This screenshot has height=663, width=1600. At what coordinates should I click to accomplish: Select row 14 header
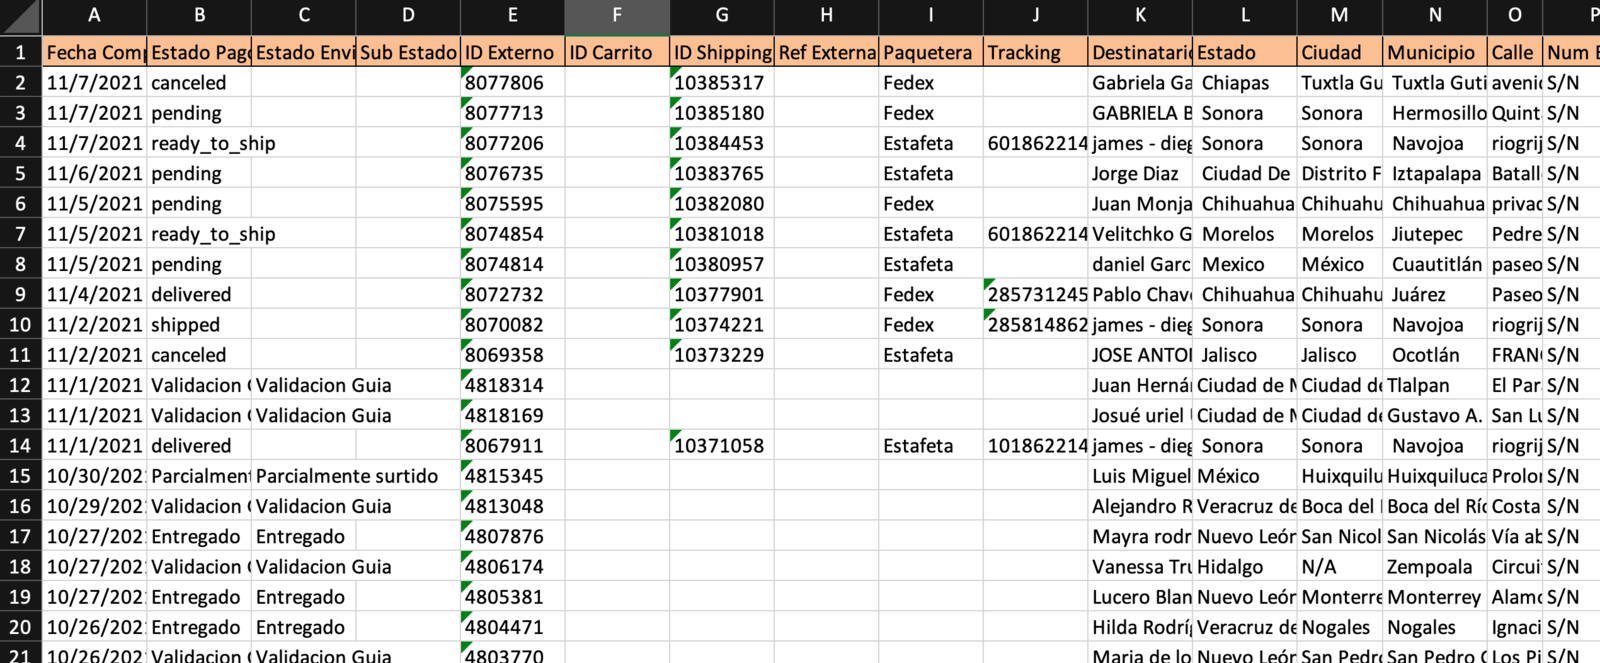[21, 446]
